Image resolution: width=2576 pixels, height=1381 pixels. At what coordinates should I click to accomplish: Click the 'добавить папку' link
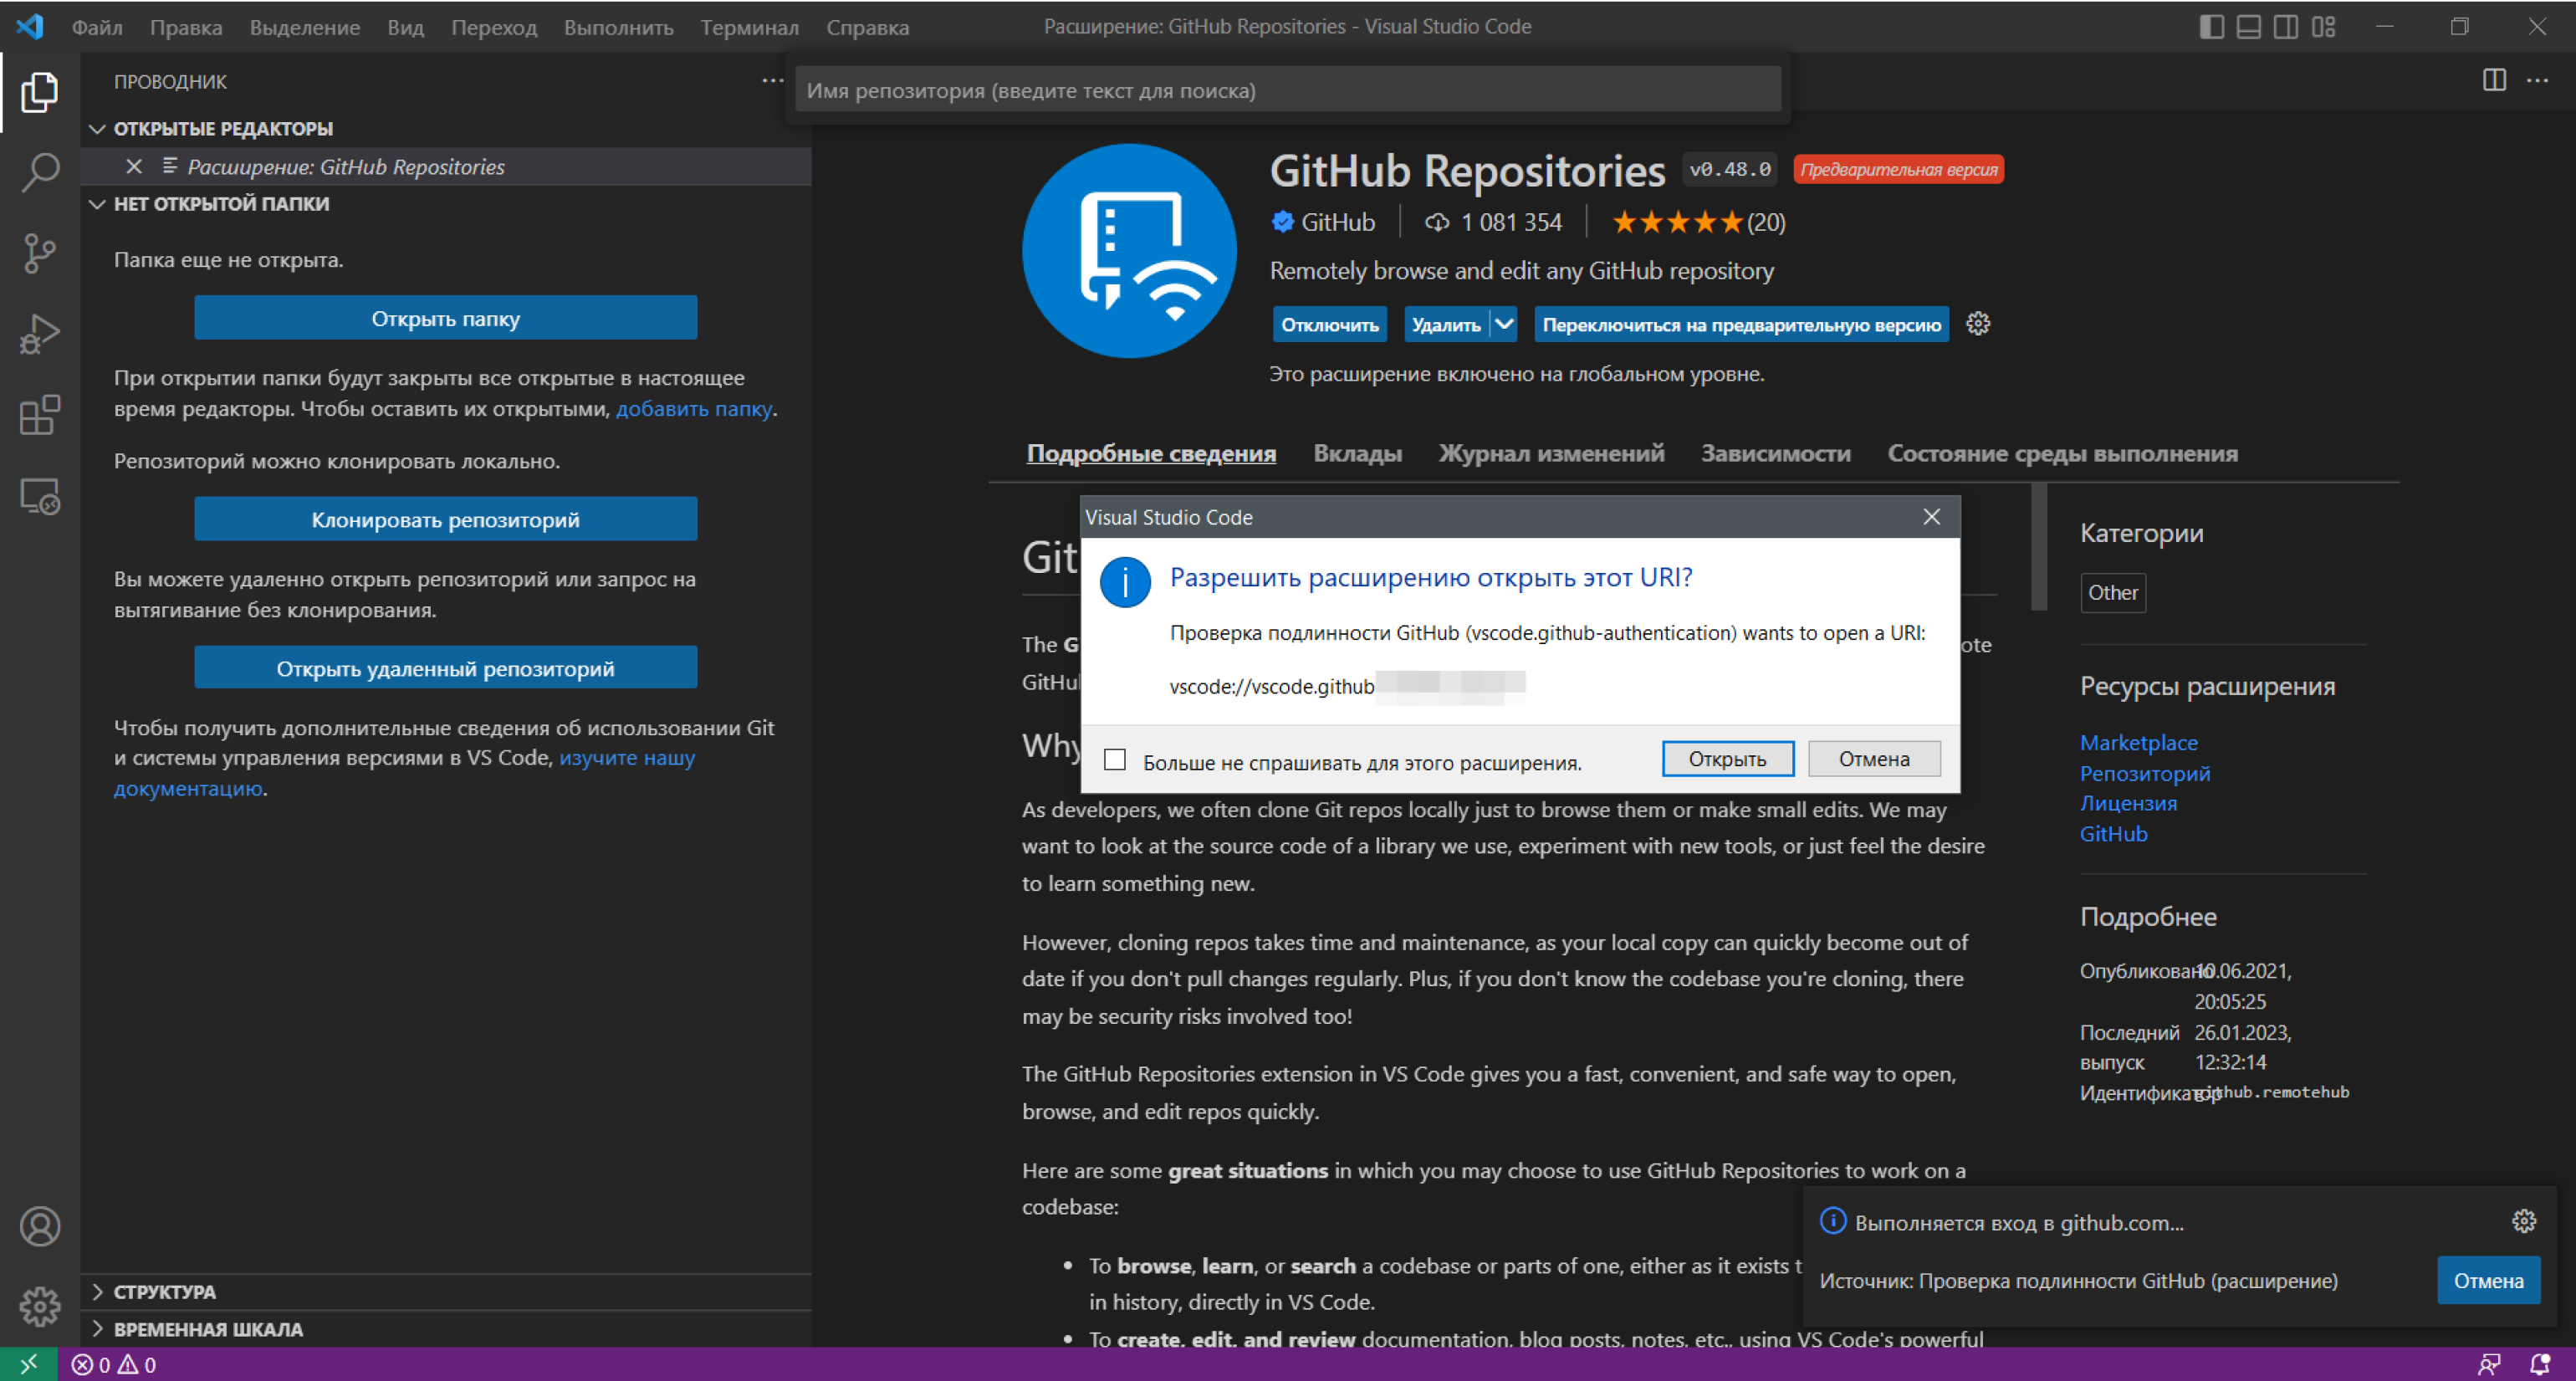(x=694, y=409)
